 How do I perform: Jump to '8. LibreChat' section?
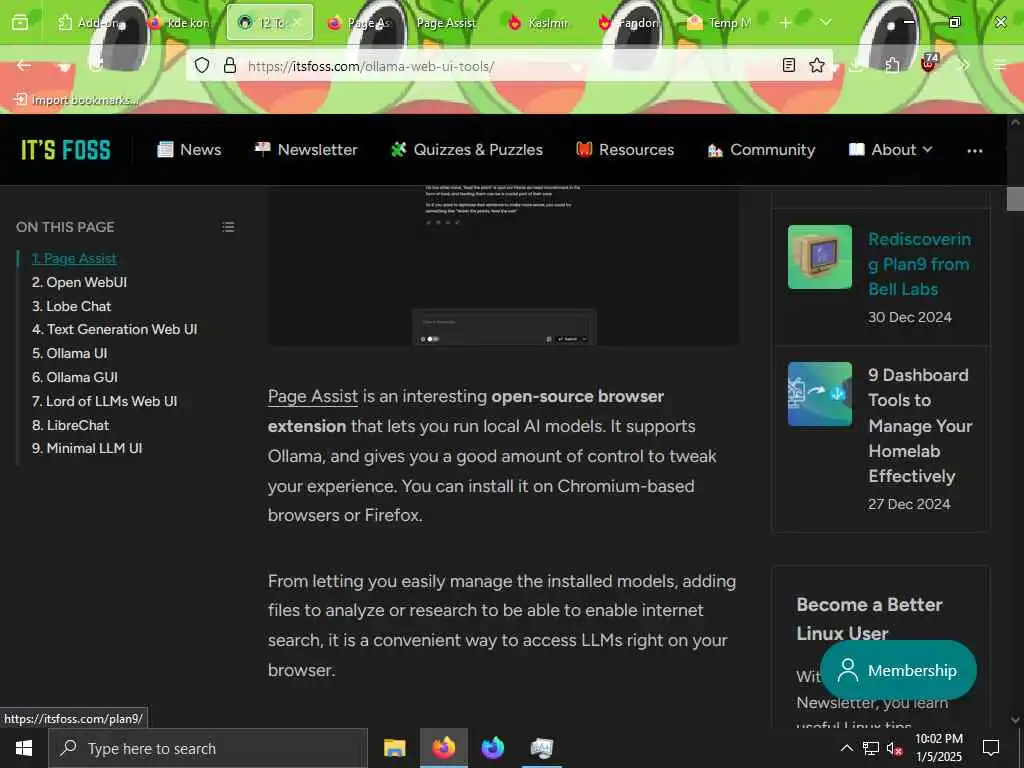pyautogui.click(x=71, y=425)
